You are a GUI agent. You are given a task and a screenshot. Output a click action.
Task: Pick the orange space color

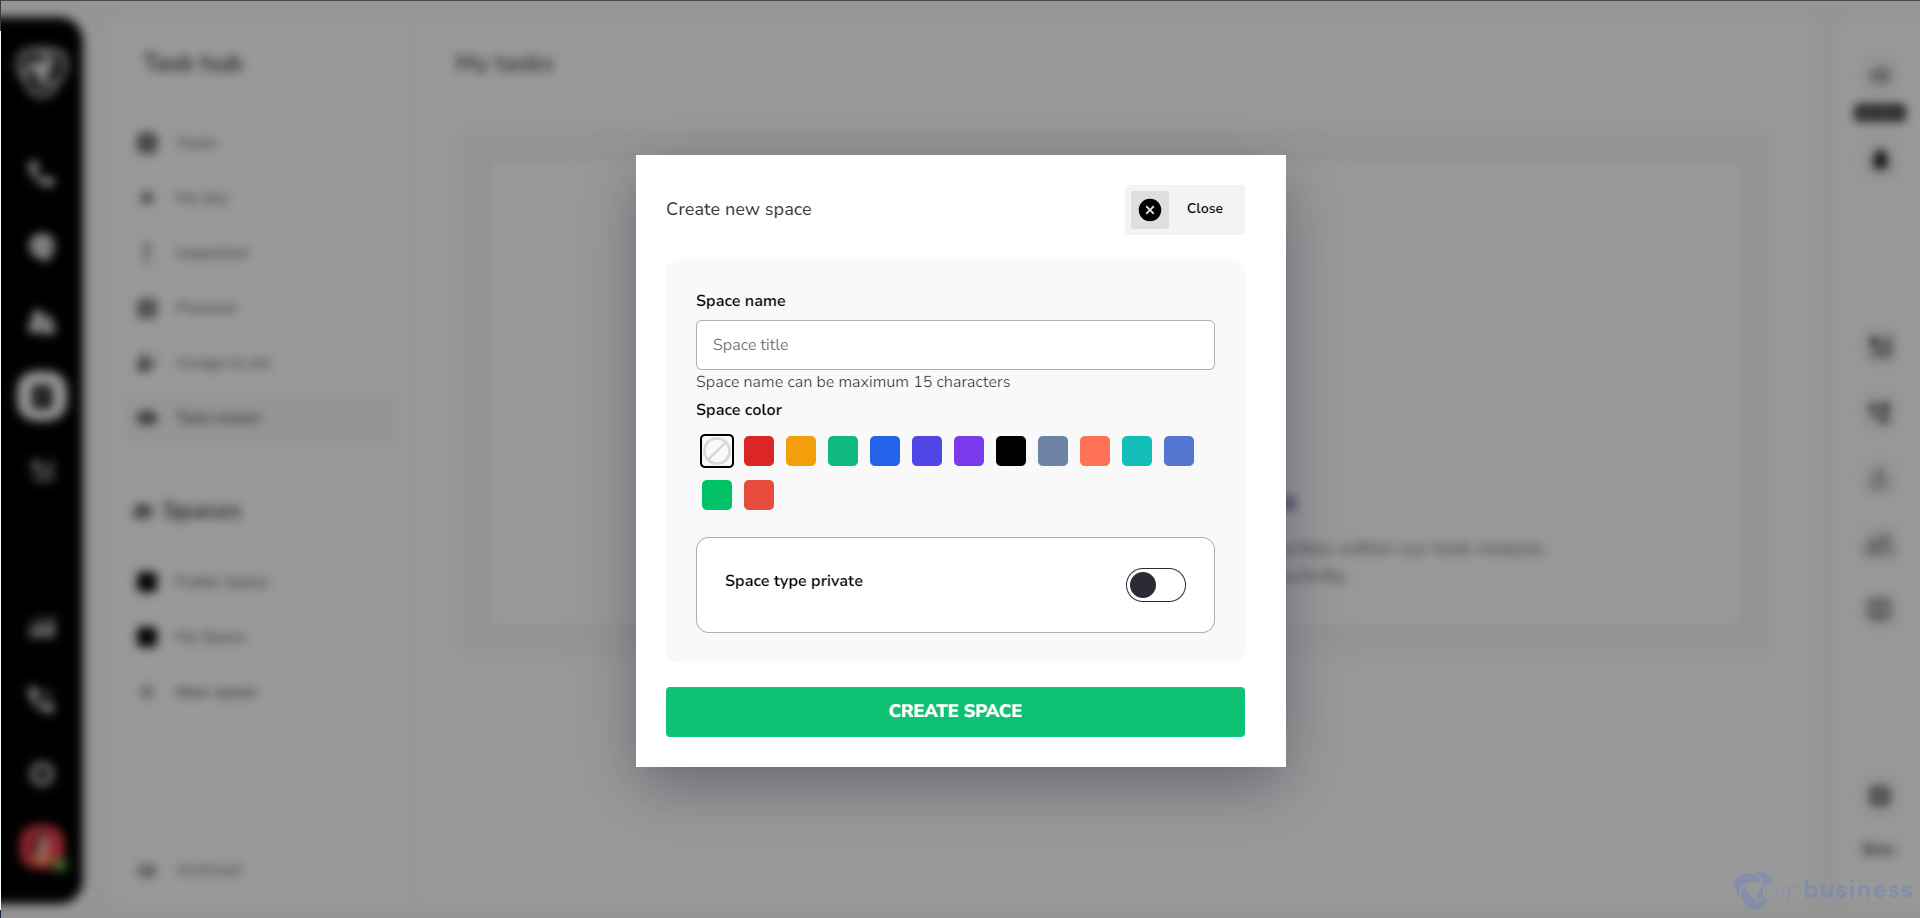801,451
